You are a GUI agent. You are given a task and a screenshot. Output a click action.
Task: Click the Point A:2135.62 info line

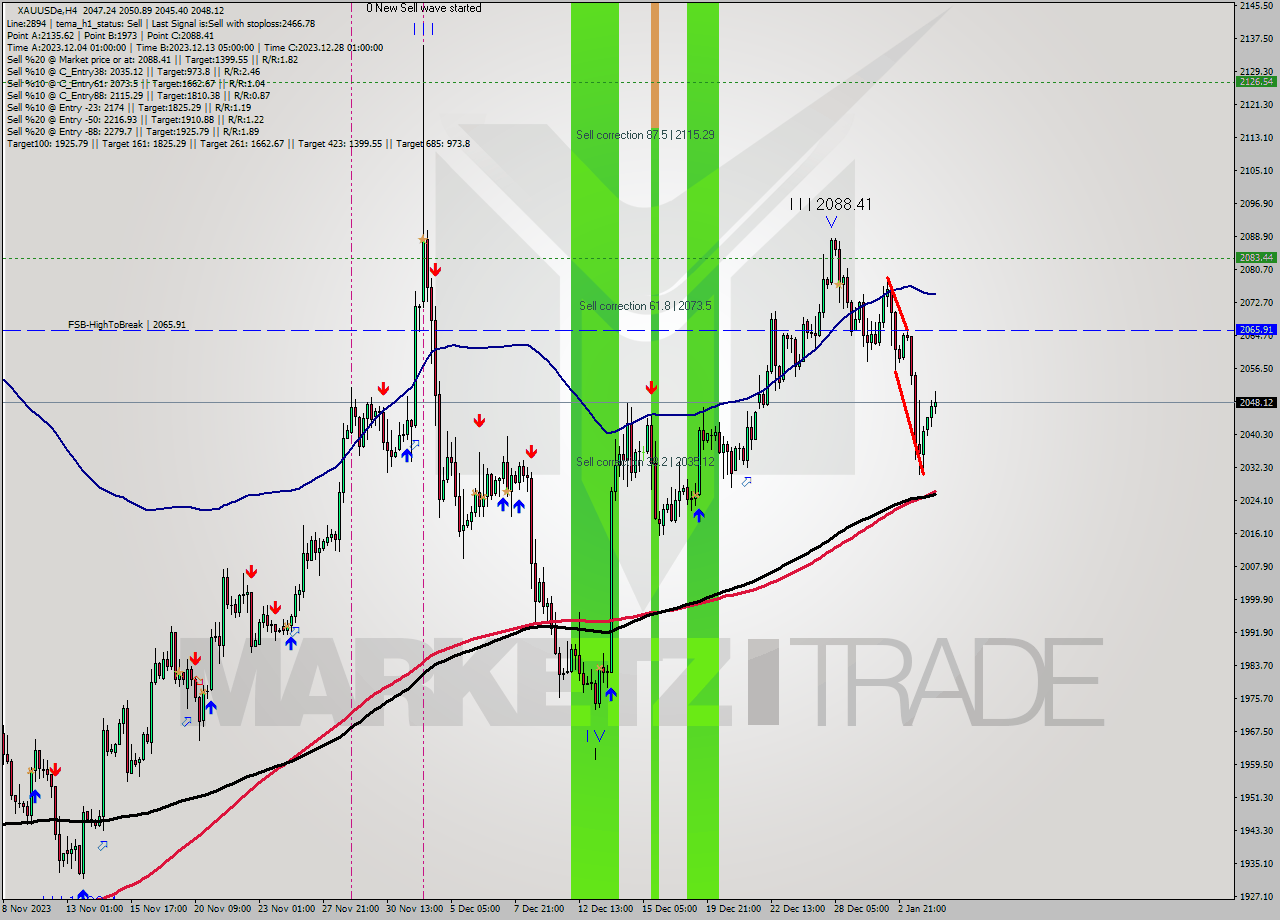(110, 35)
